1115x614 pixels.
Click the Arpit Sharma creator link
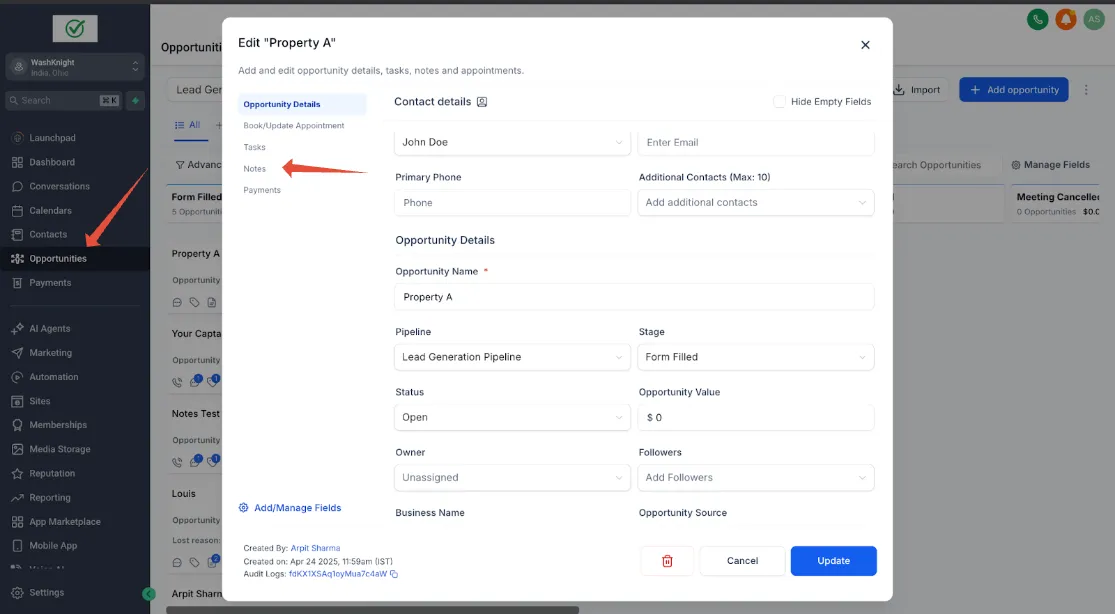(315, 549)
